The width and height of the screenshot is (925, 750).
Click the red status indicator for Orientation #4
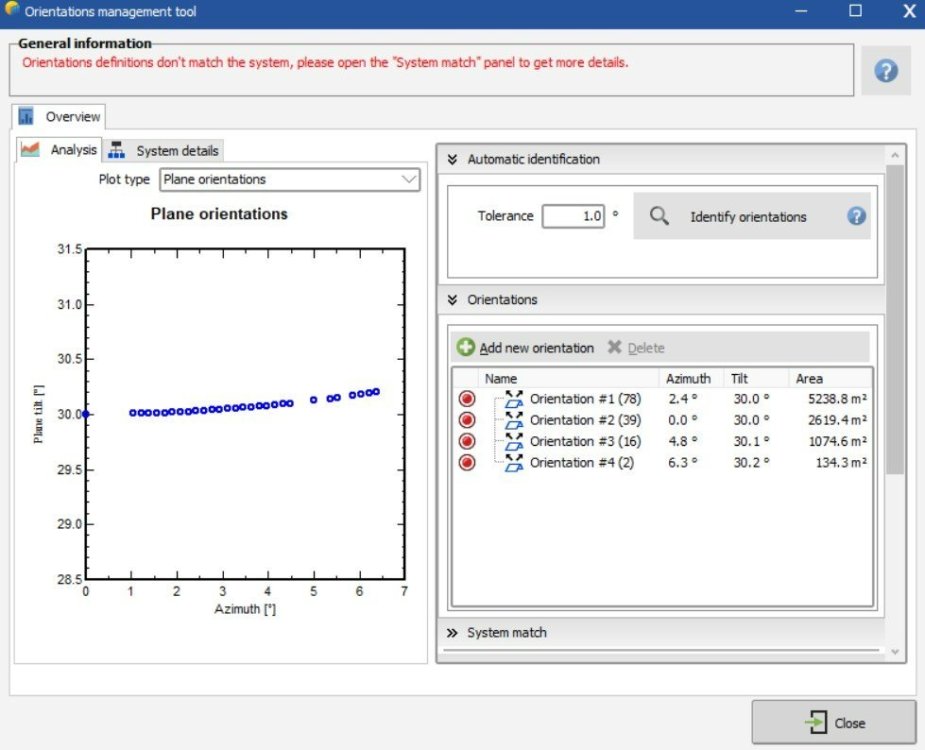coord(467,462)
